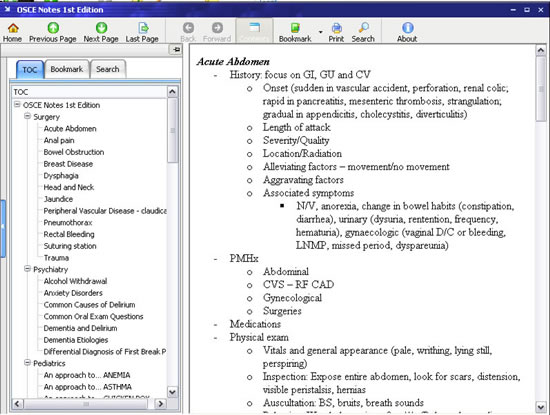Open Anxiety Disorders topic
Image resolution: width=550 pixels, height=415 pixels.
[x=73, y=293]
